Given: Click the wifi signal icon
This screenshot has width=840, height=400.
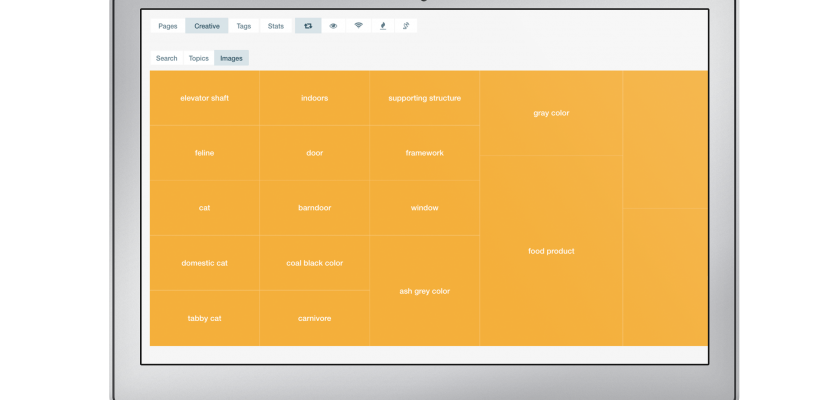Looking at the screenshot, I should [358, 26].
